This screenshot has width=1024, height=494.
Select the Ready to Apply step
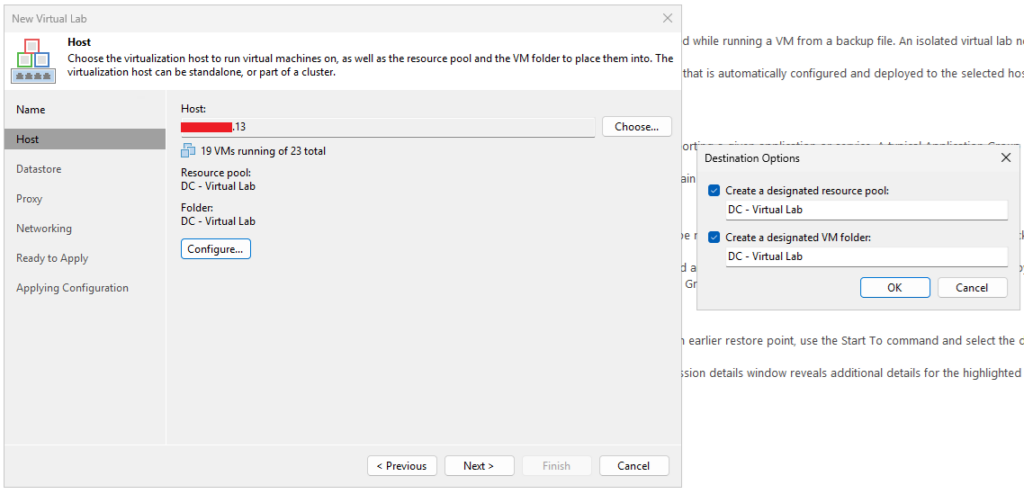(x=52, y=258)
